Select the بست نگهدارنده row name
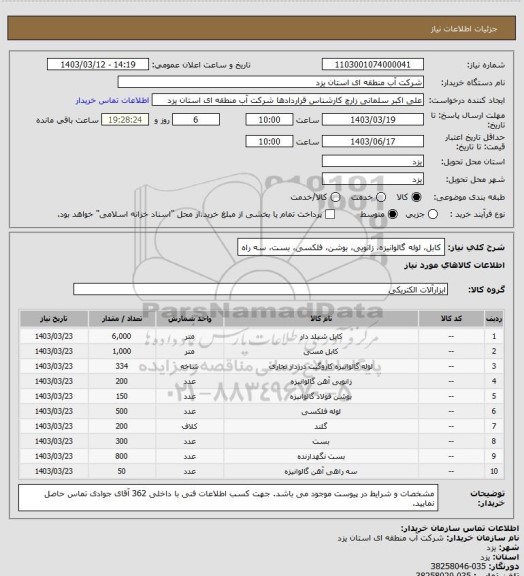Screen dimensions: 524x576 (321, 457)
